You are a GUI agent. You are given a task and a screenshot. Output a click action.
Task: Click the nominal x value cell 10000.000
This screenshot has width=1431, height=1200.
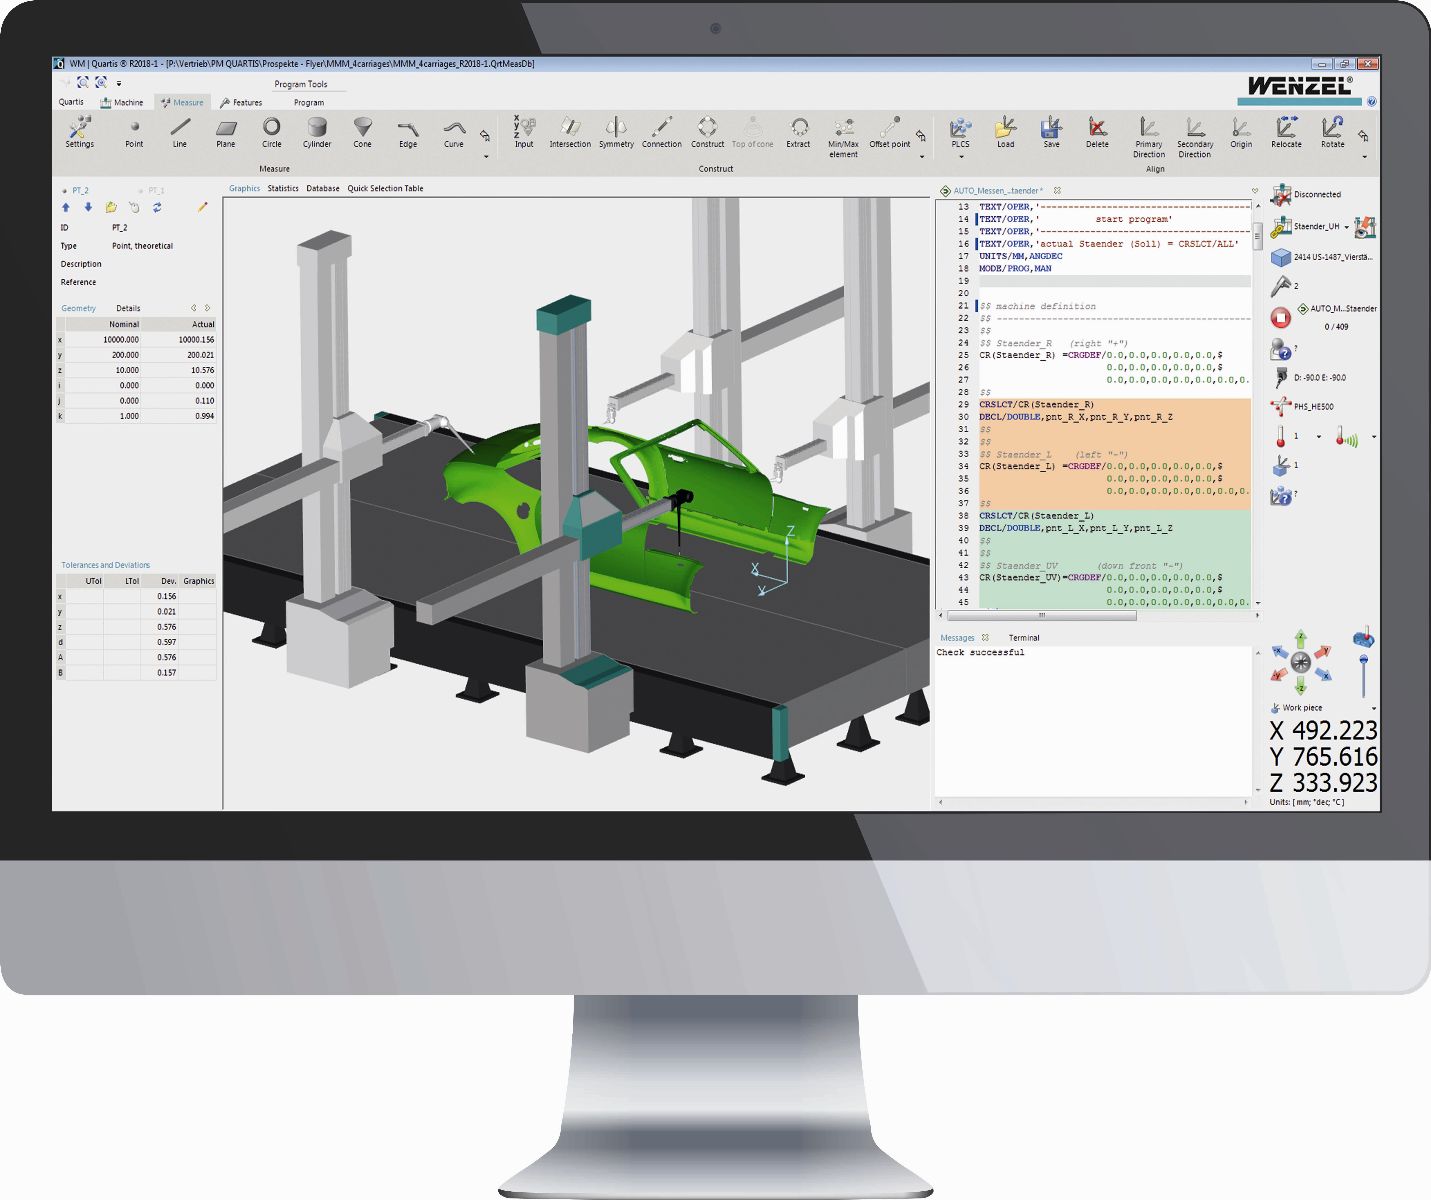coord(121,340)
